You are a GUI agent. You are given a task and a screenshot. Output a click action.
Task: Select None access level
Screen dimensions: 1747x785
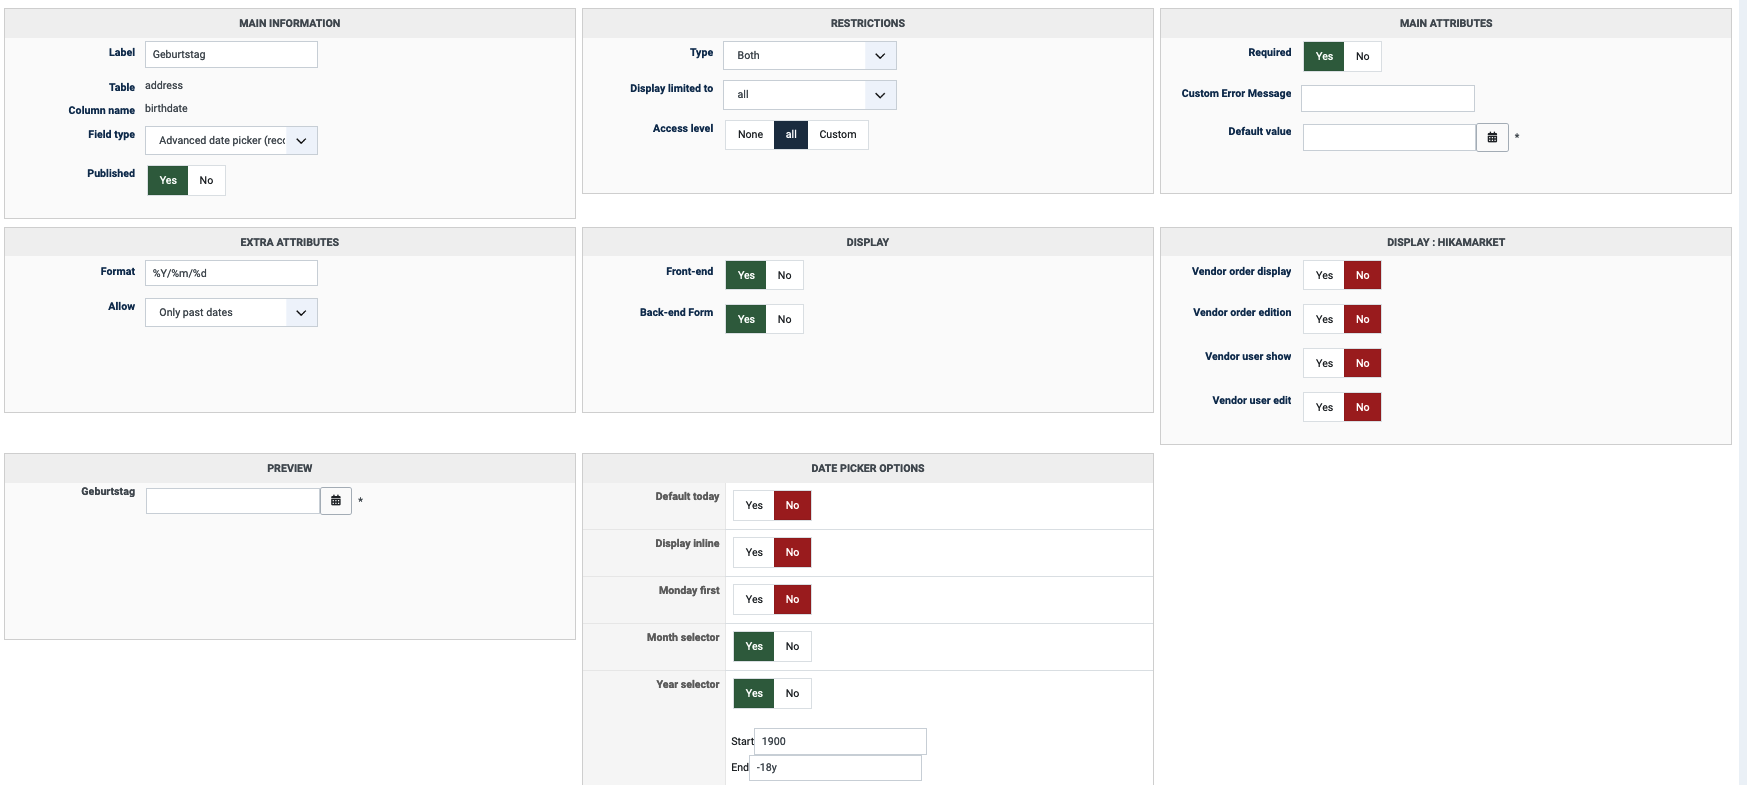click(750, 135)
